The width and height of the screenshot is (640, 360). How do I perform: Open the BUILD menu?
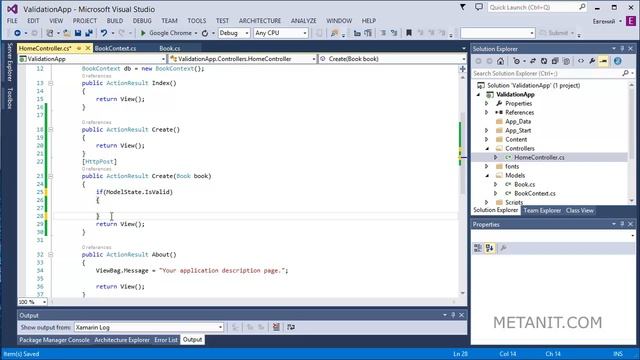(115, 20)
